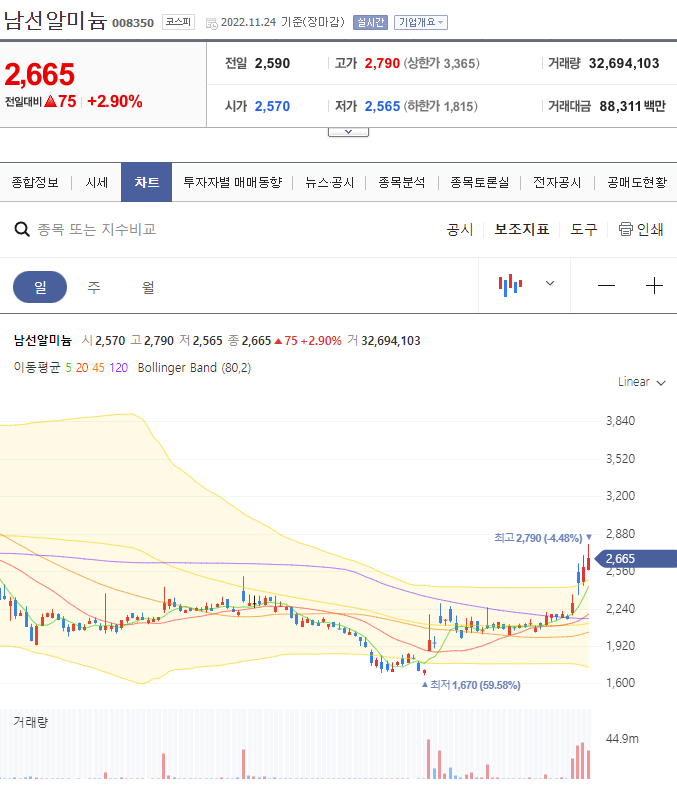This screenshot has height=789, width=677.
Task: Zoom out chart with minus icon
Action: click(606, 286)
